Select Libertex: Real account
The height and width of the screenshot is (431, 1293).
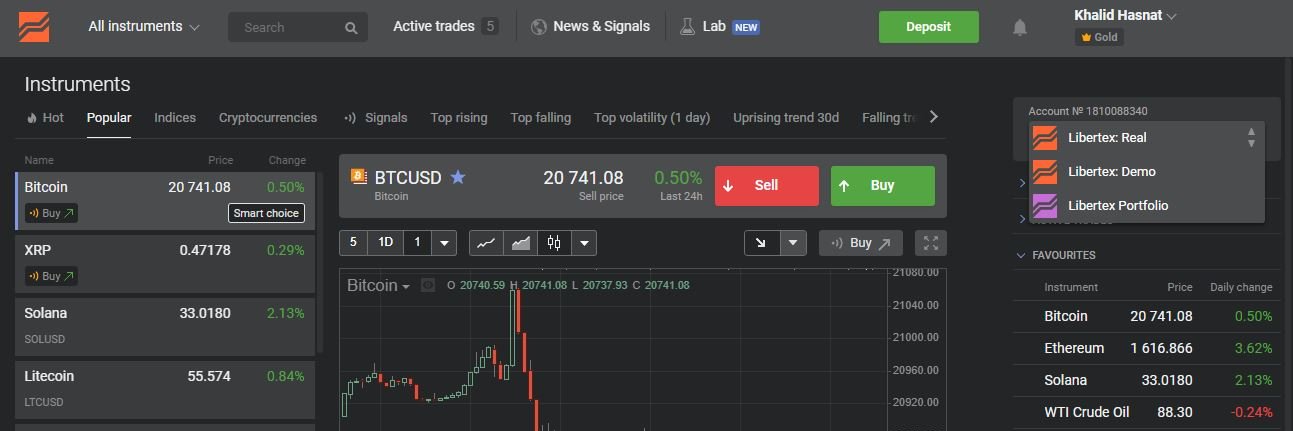point(1147,138)
